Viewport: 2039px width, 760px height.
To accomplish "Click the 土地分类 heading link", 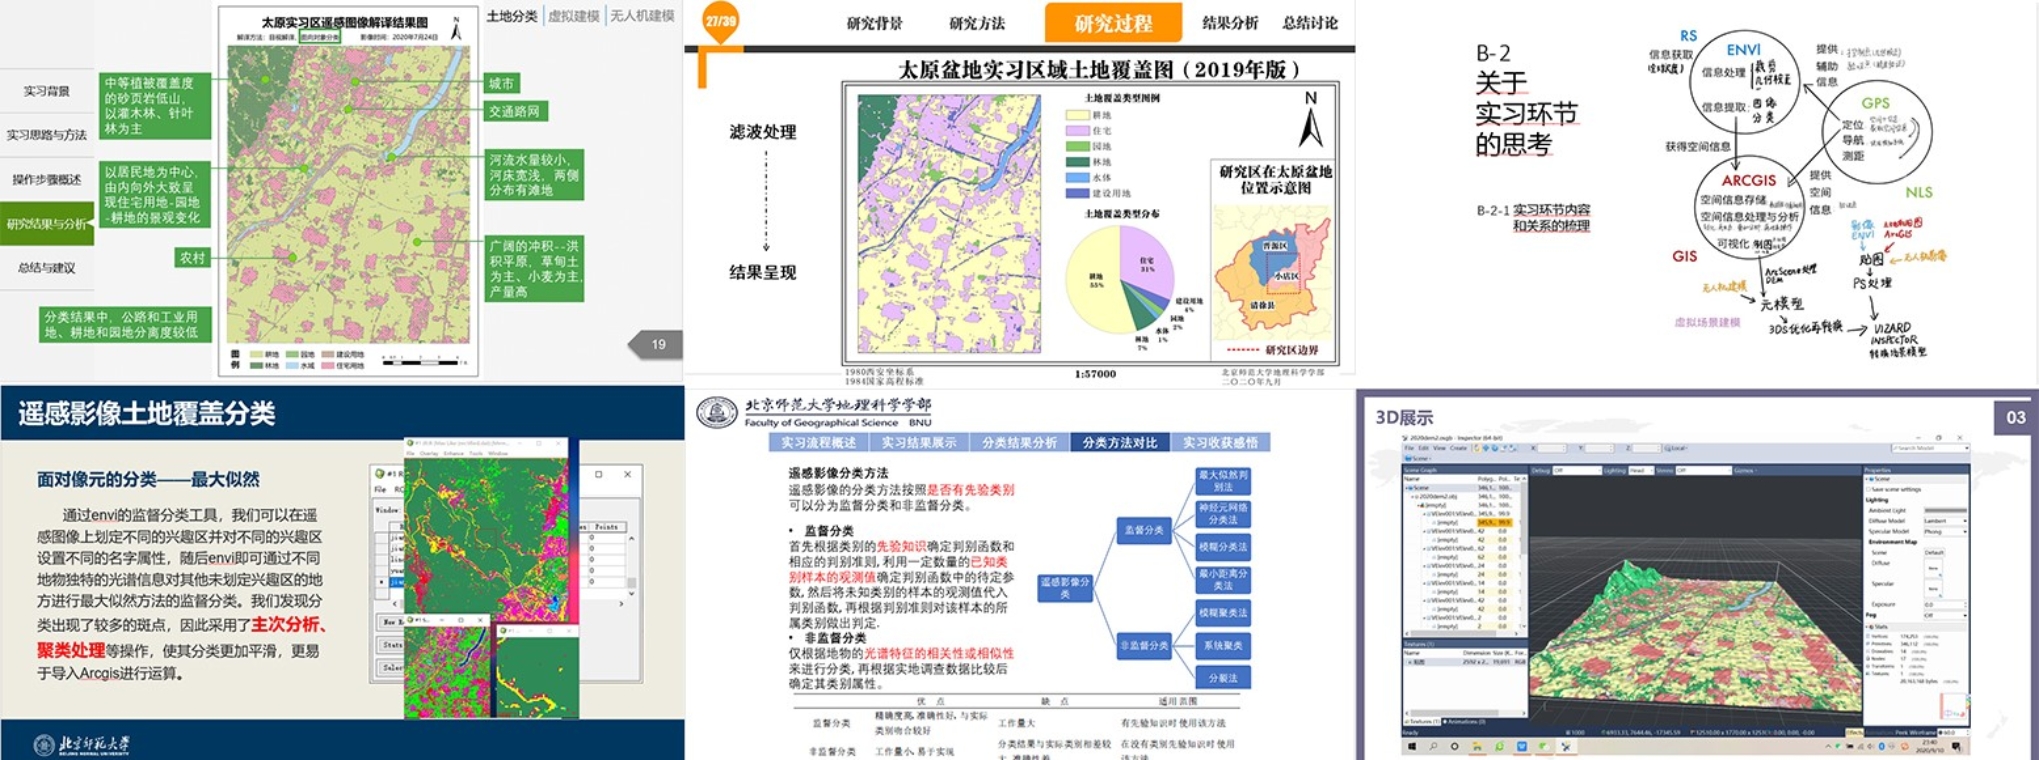I will pos(511,16).
